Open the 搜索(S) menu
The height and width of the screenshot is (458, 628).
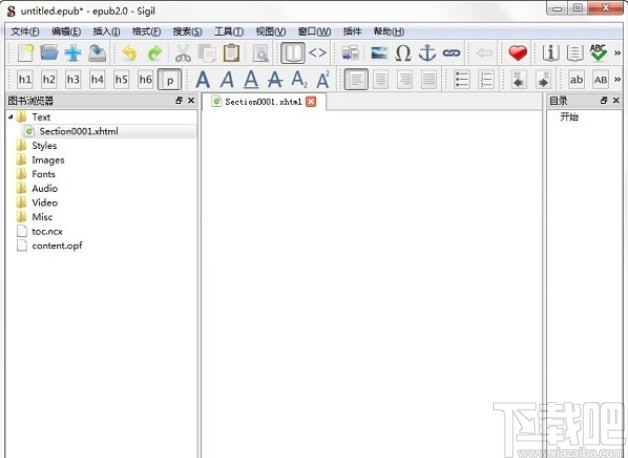(187, 32)
